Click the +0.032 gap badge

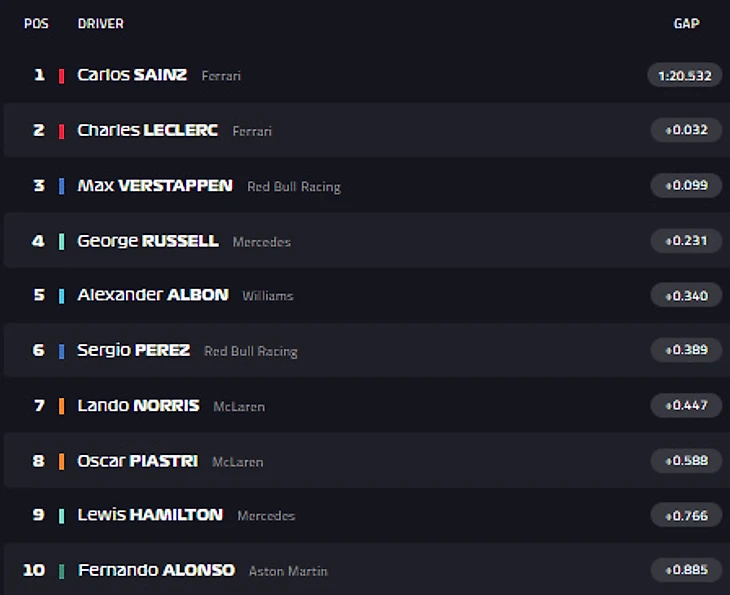pyautogui.click(x=686, y=130)
